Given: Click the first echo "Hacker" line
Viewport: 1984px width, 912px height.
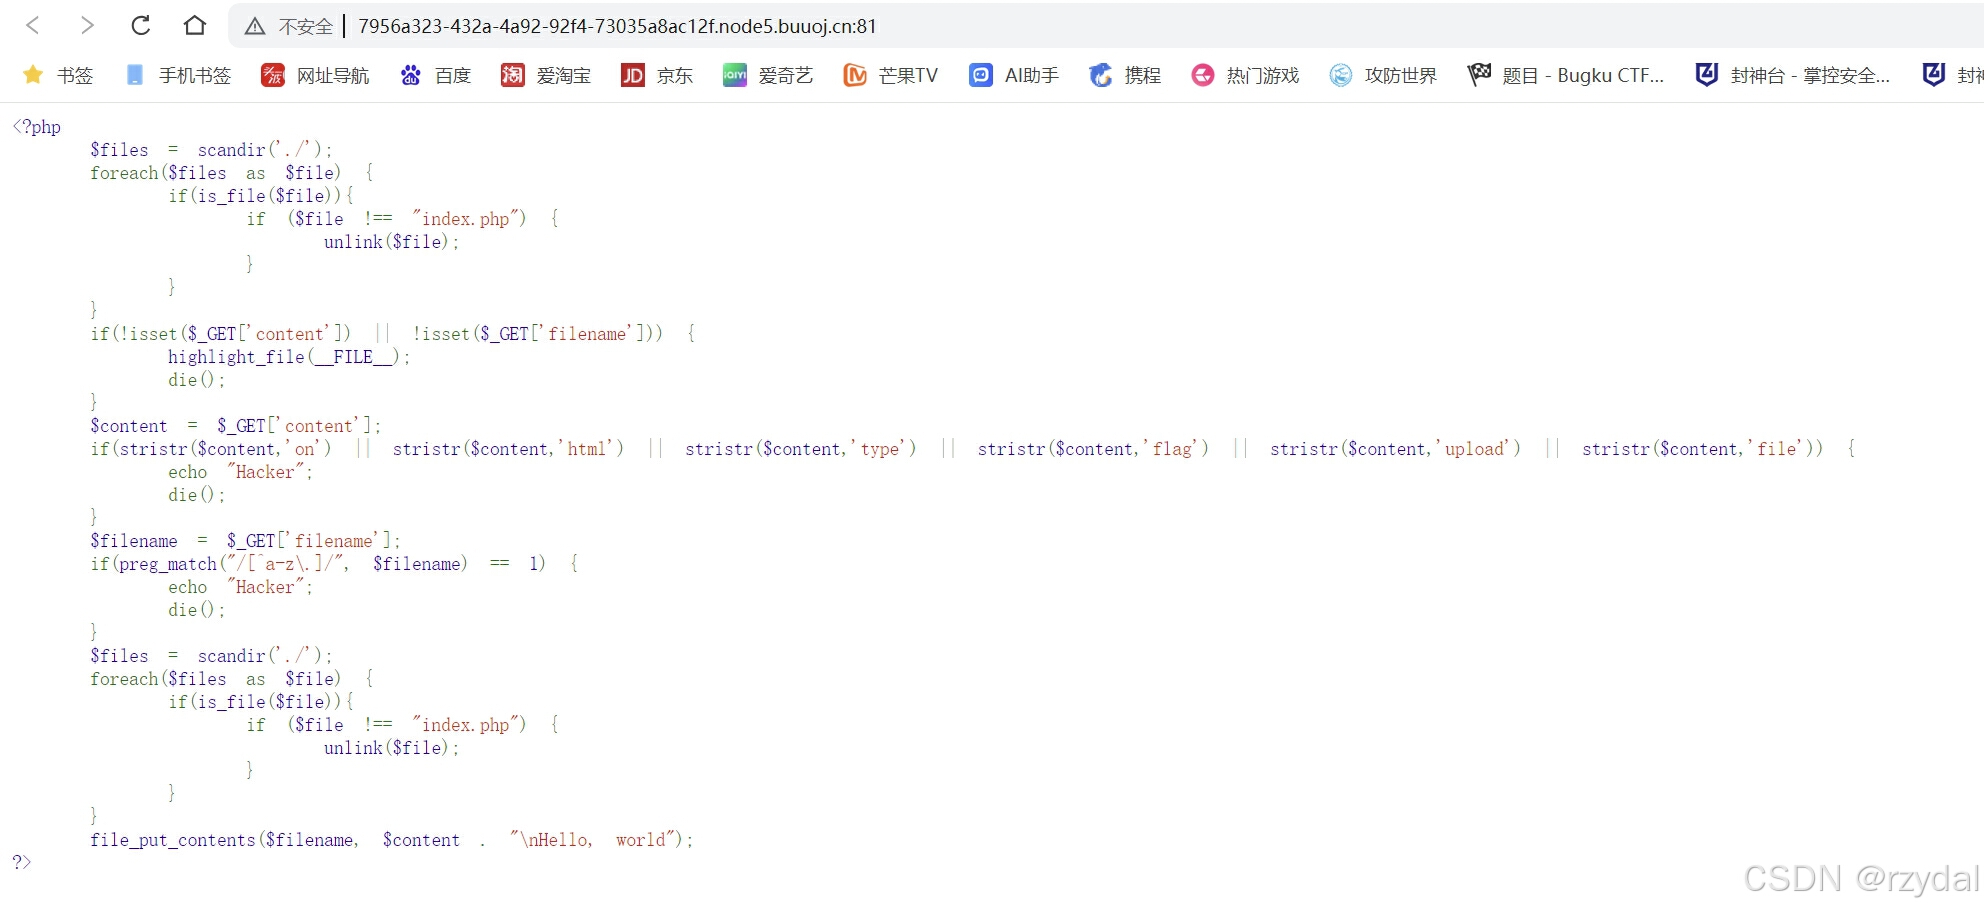Looking at the screenshot, I should [241, 472].
